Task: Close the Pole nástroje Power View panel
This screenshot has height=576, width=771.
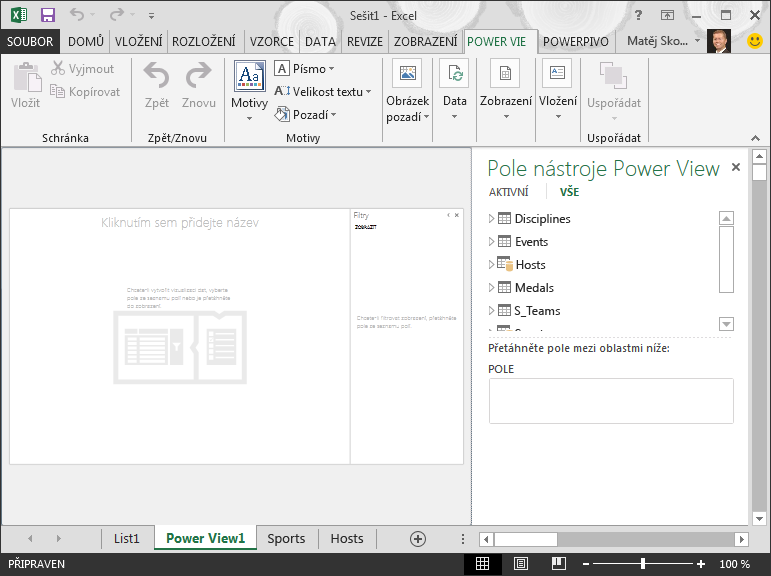Action: coord(736,167)
